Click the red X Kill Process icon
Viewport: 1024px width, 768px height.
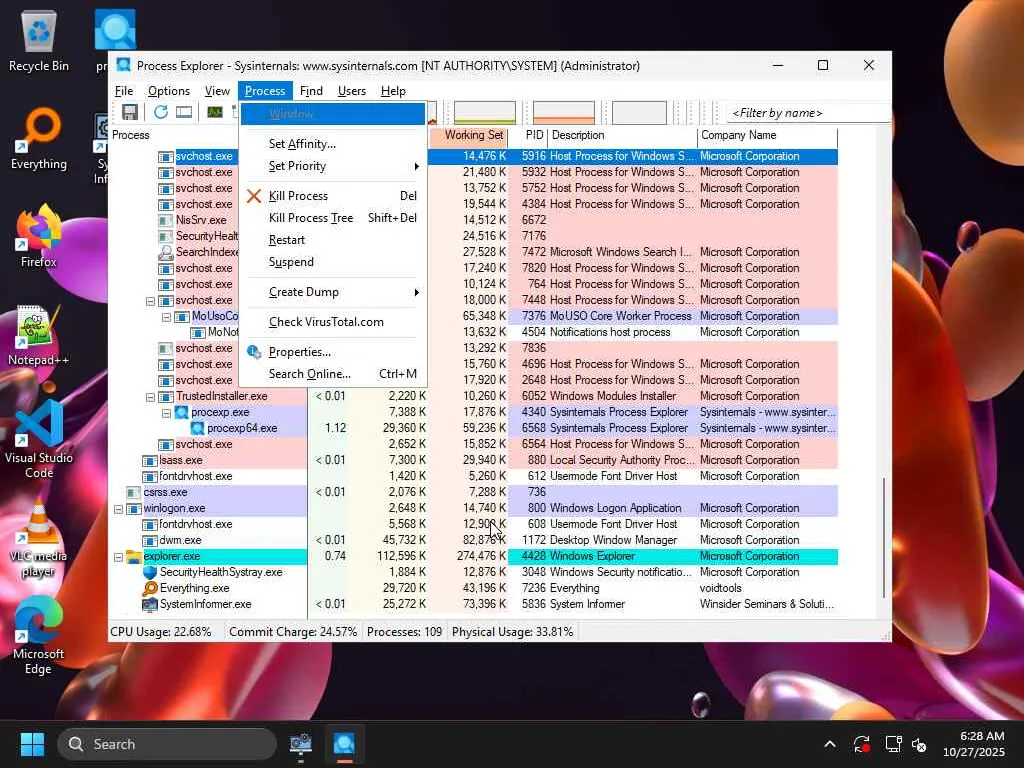(x=254, y=196)
